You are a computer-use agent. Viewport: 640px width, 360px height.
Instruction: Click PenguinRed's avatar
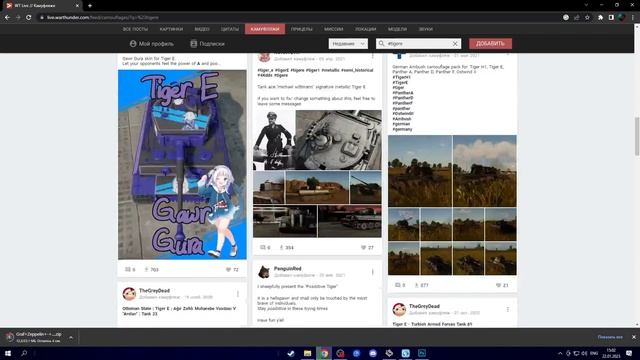264,272
